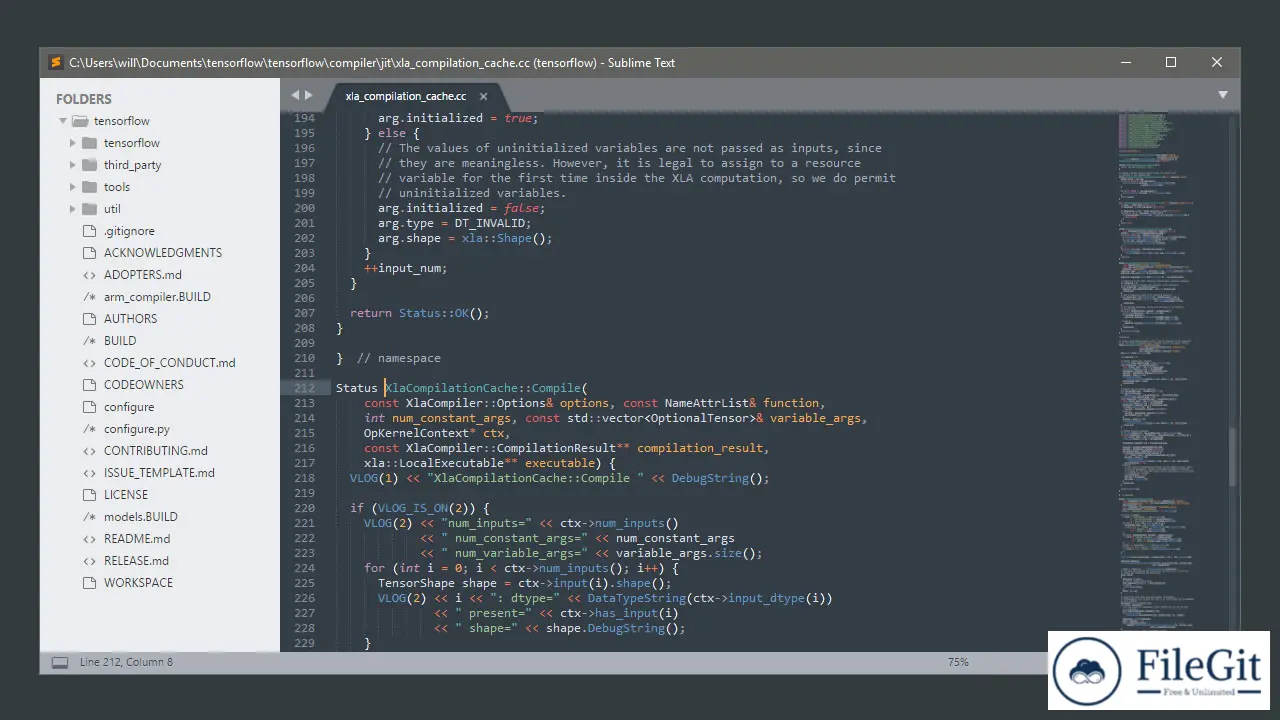Click the file icon next to LICENSE
This screenshot has width=1280, height=720.
coord(89,495)
